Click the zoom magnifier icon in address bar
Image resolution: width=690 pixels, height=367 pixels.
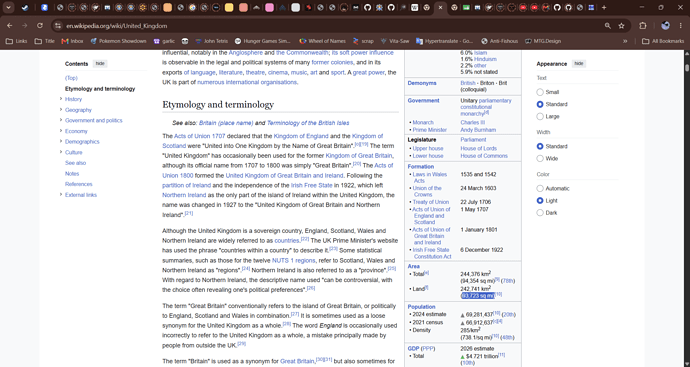coord(608,26)
